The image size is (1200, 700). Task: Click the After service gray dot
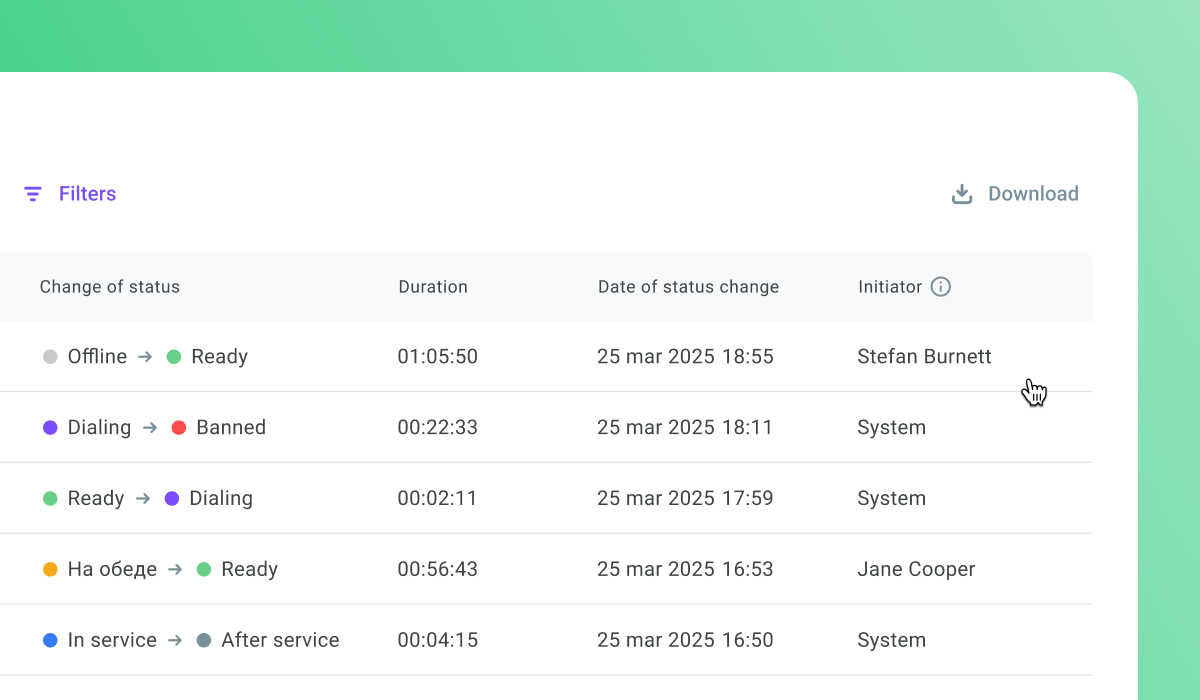coord(204,641)
